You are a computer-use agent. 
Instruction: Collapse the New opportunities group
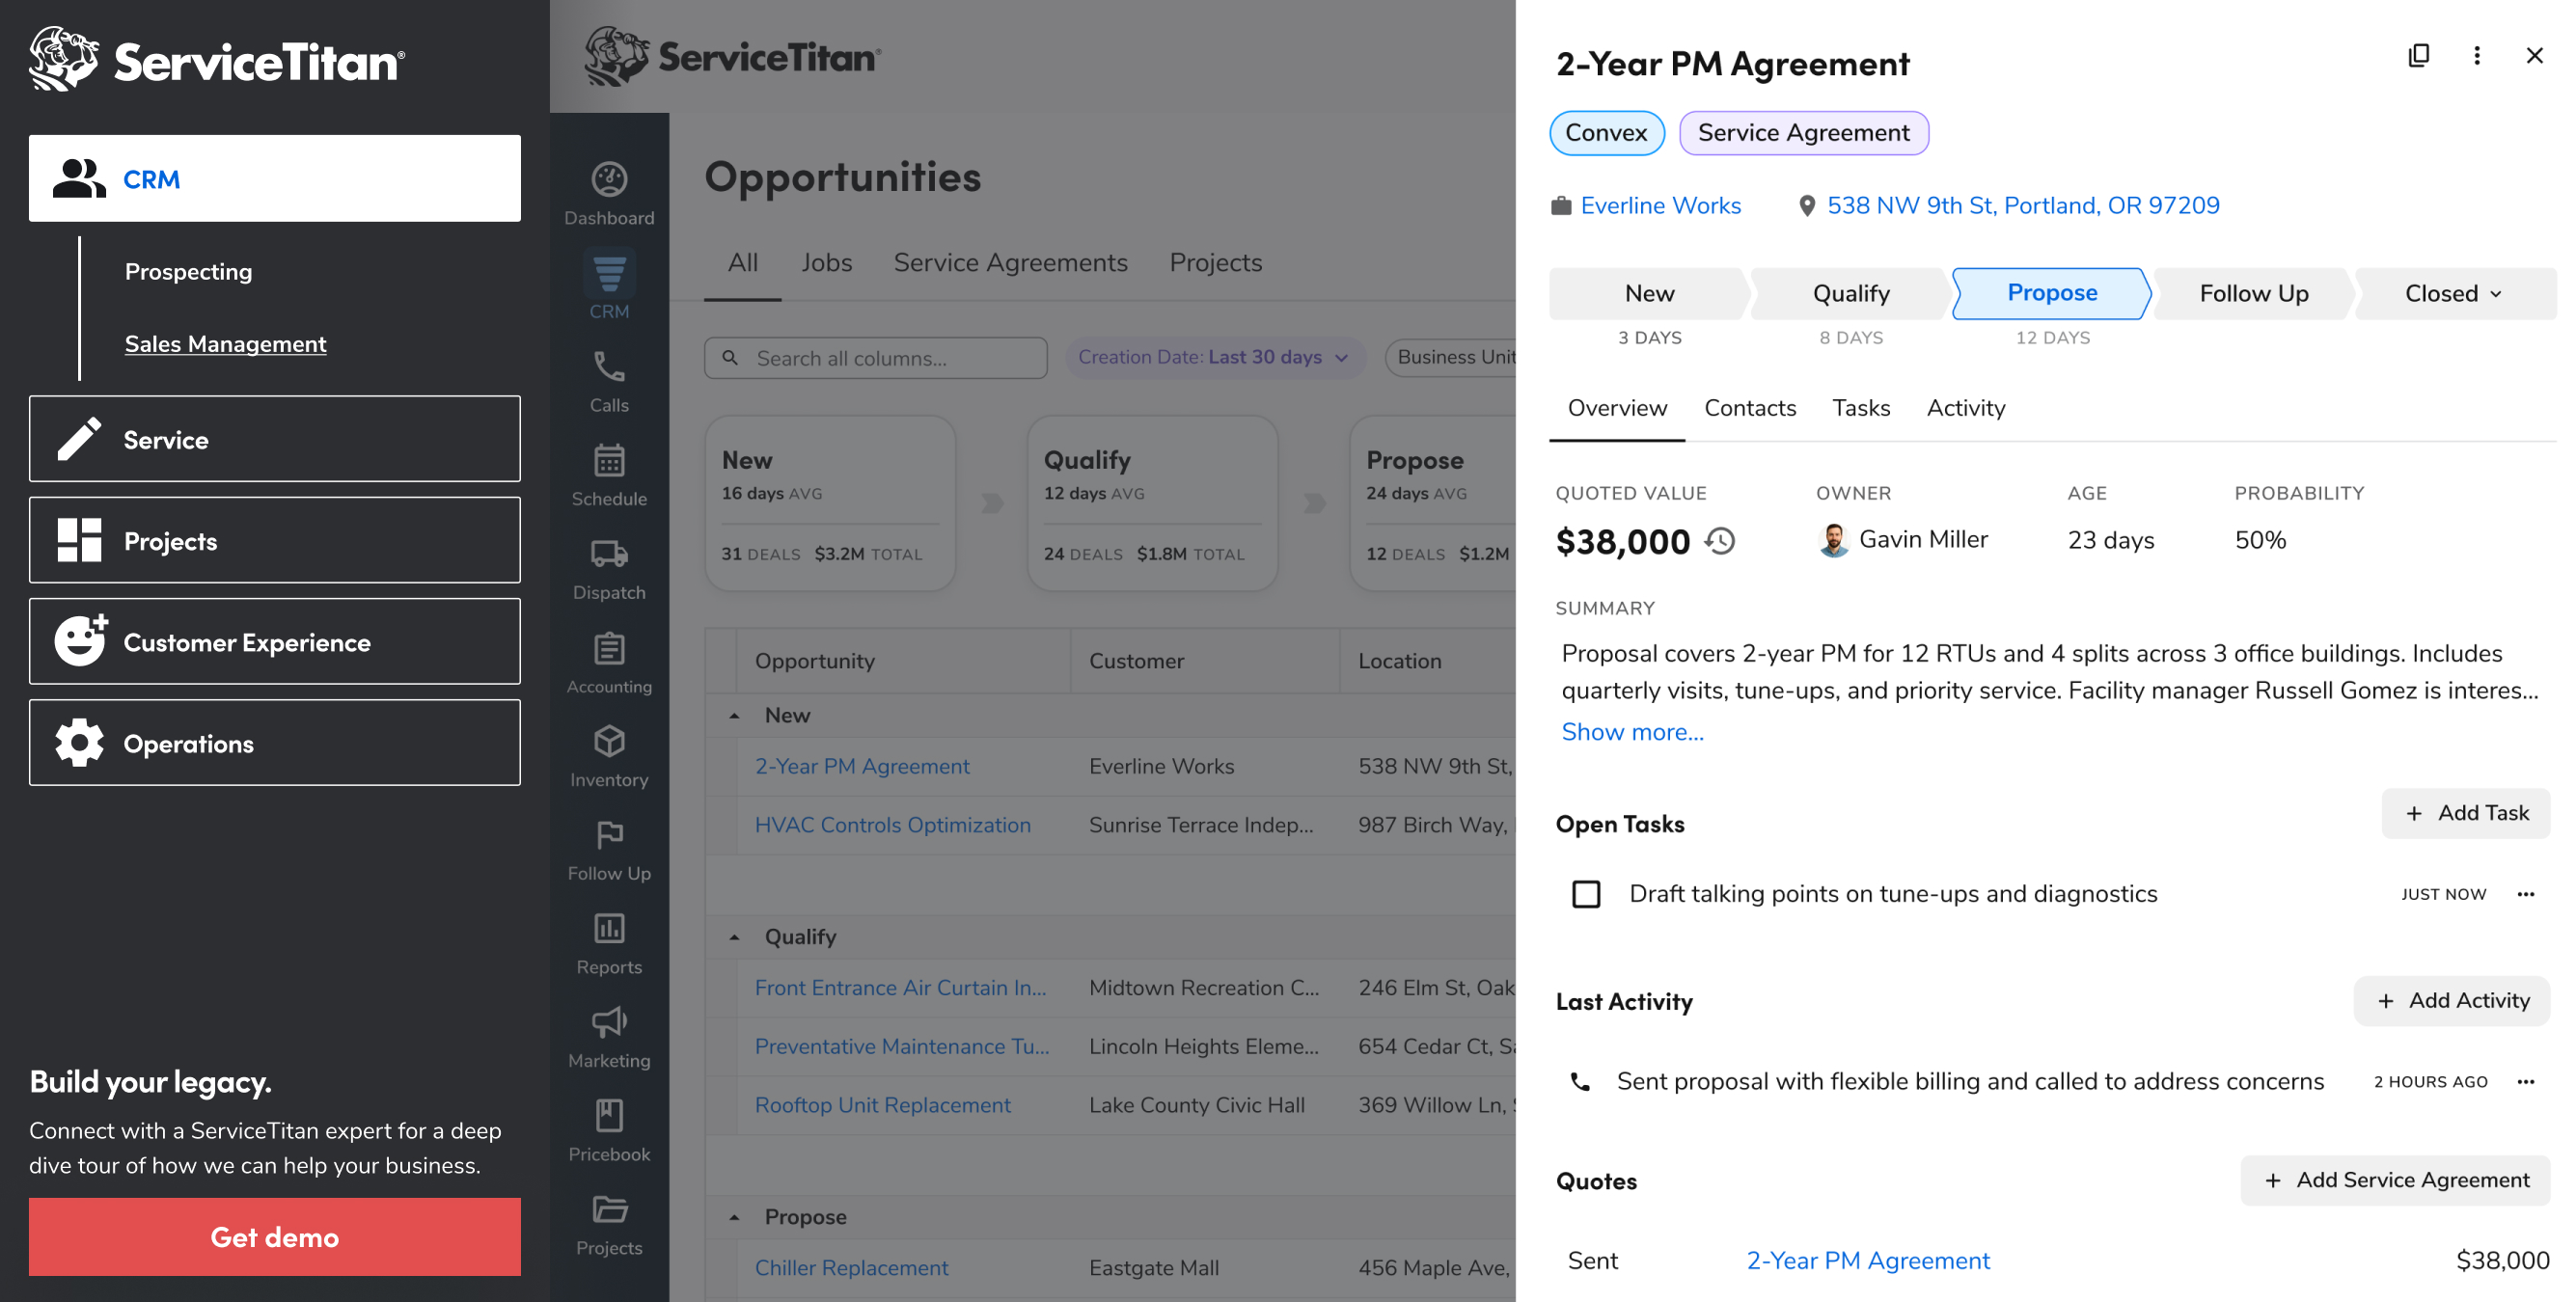[x=735, y=715]
